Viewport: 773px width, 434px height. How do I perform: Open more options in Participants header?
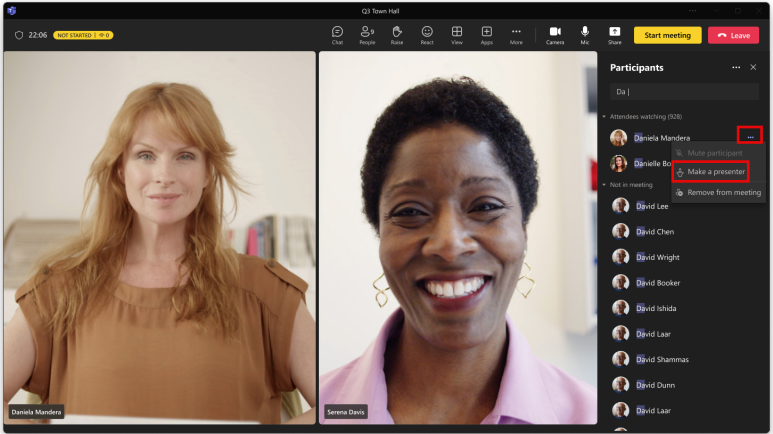point(736,67)
